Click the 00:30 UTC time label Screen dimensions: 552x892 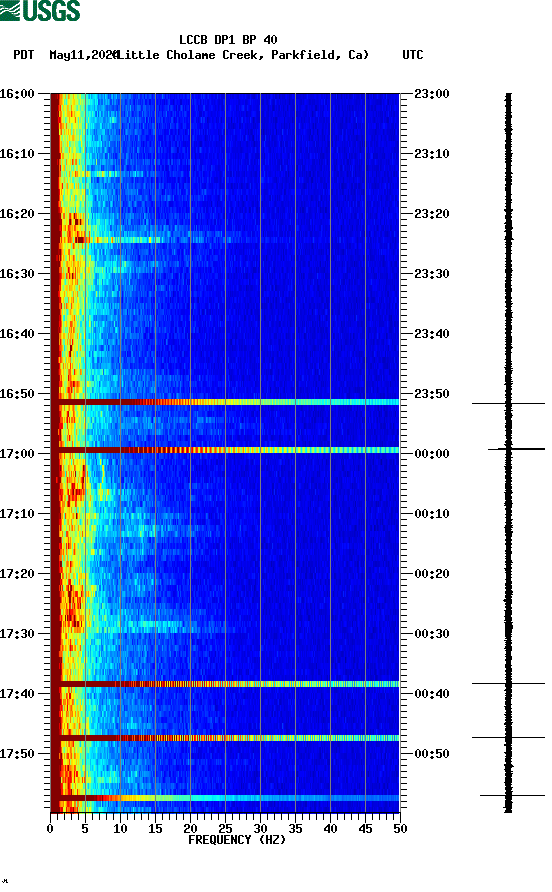tap(432, 634)
